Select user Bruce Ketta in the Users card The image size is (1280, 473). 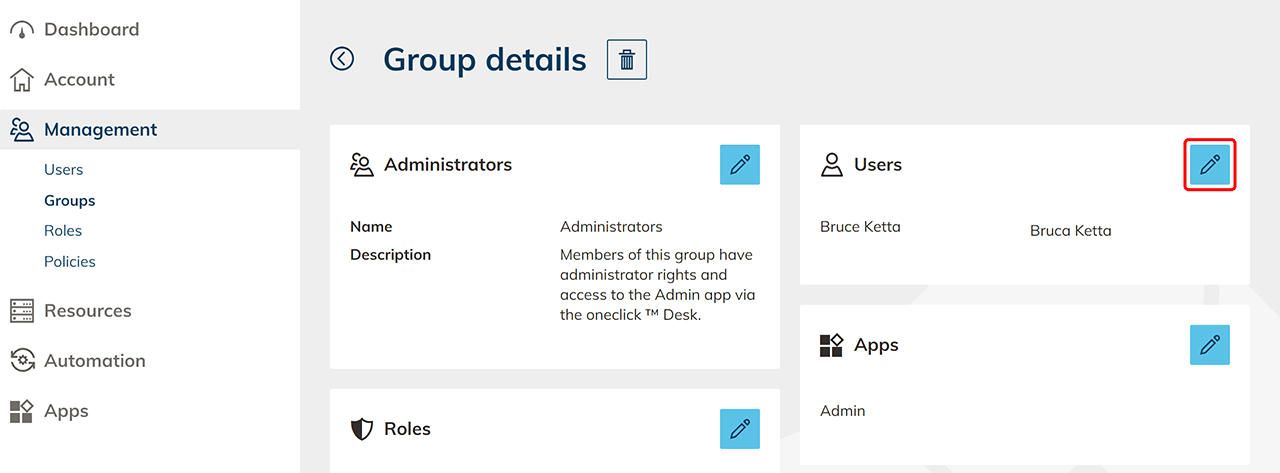(860, 227)
